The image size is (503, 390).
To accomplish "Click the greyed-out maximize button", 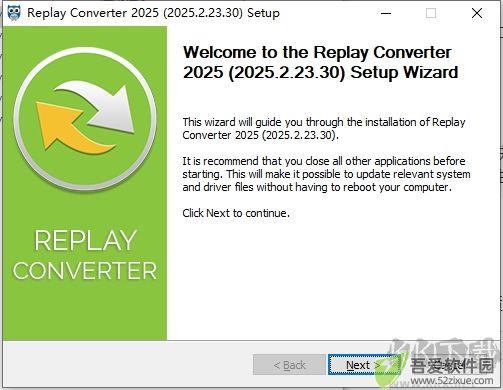I will [431, 14].
